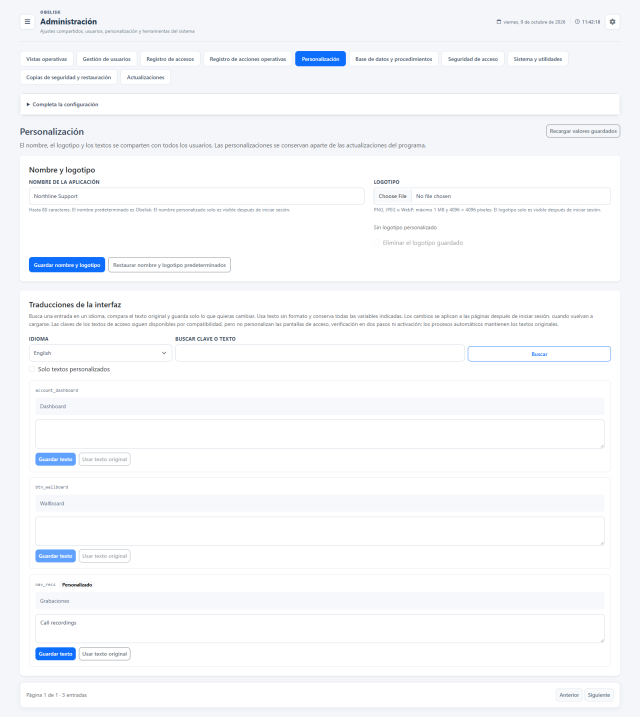
Task: Click the original text 'Grabaciones'
Action: [54, 601]
